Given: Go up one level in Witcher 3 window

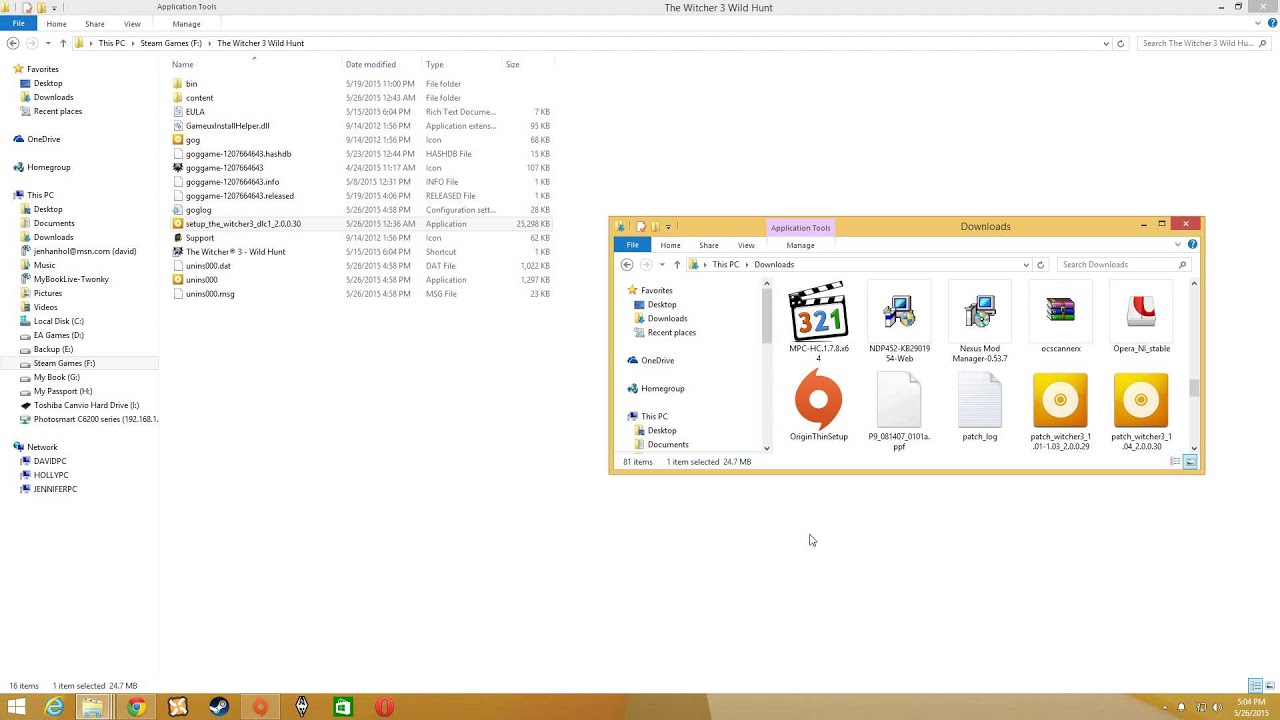Looking at the screenshot, I should pyautogui.click(x=63, y=43).
